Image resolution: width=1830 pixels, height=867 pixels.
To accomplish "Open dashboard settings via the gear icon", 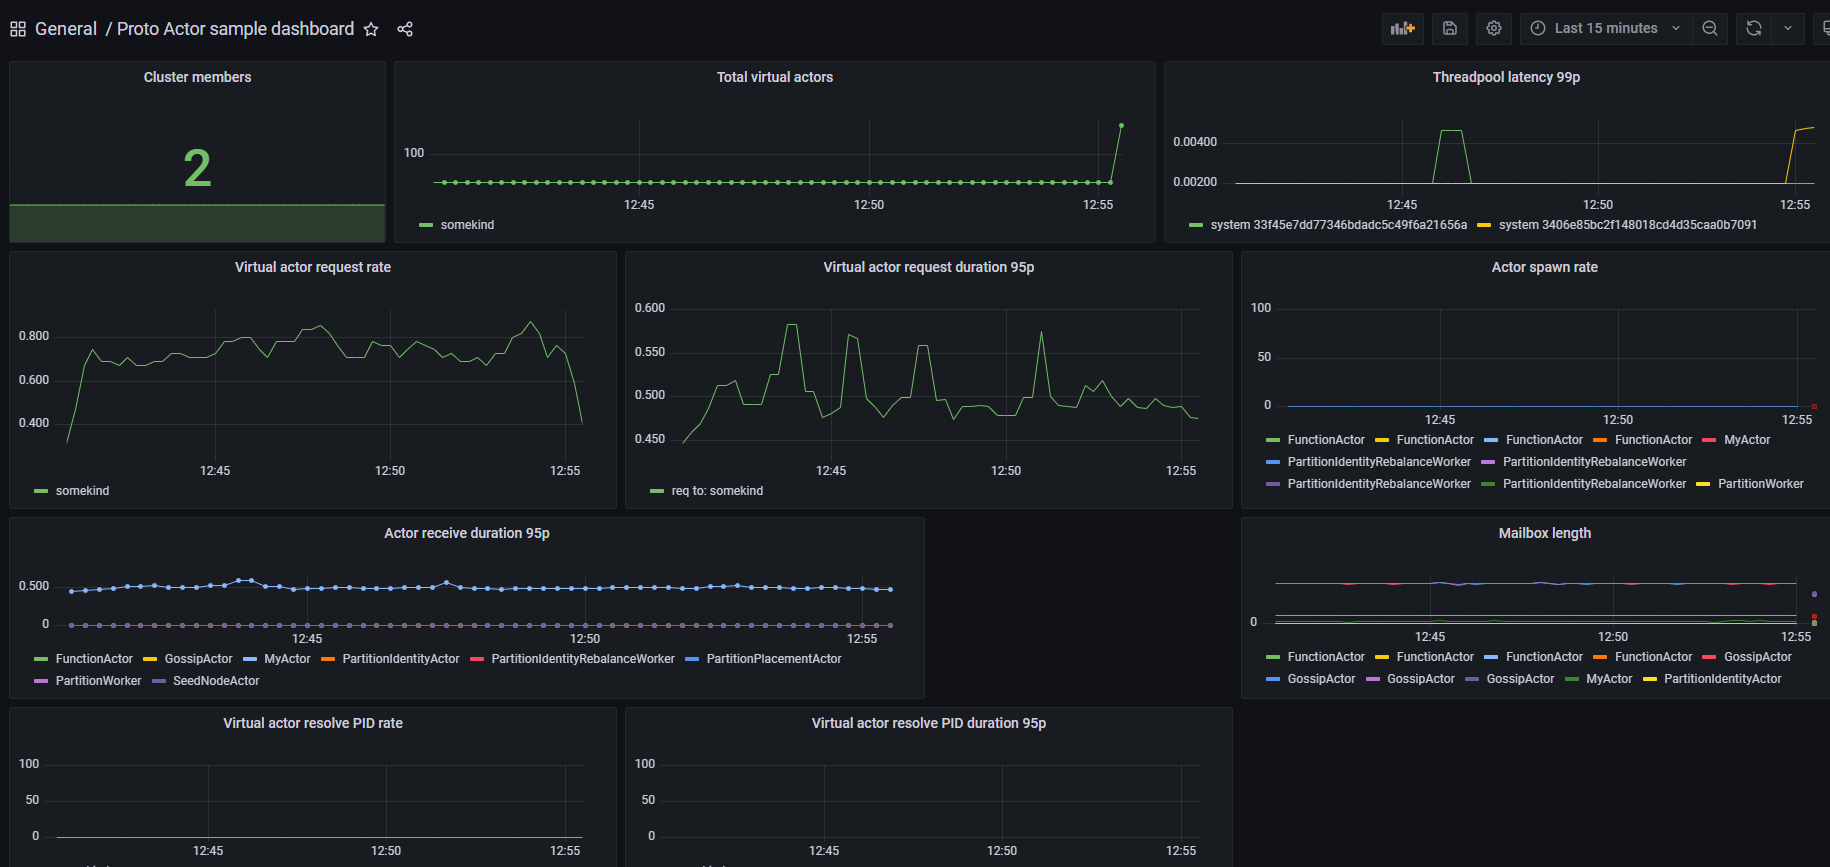I will click(x=1493, y=29).
